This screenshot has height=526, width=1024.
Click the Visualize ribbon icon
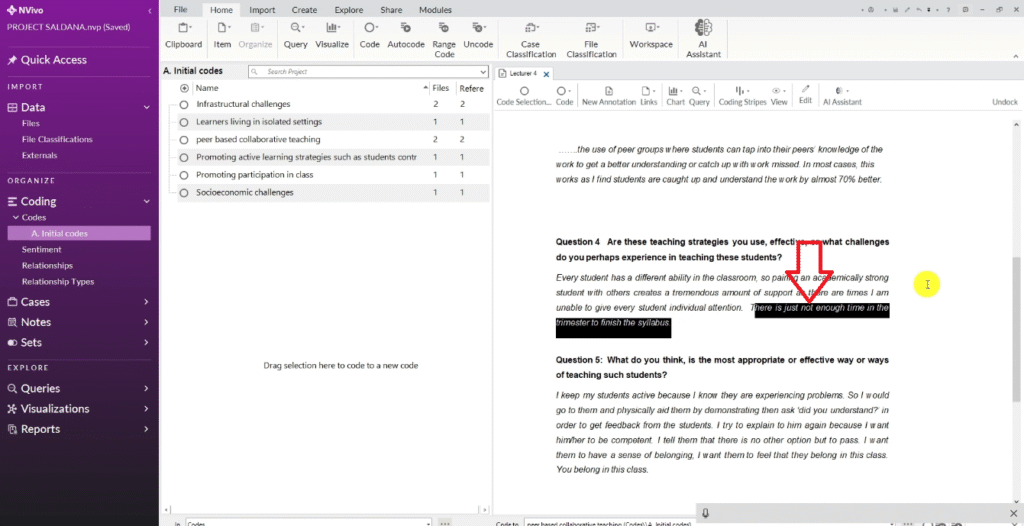coord(332,29)
